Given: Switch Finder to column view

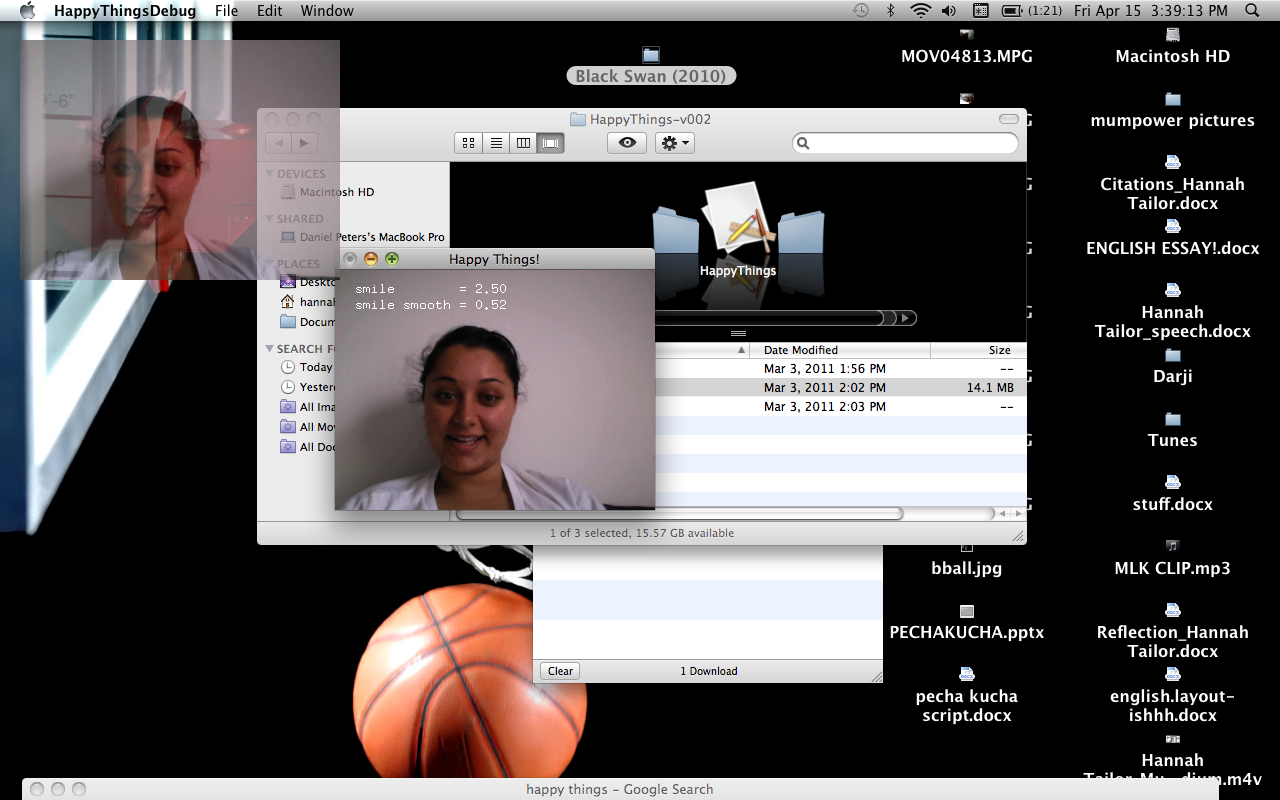Looking at the screenshot, I should [x=523, y=143].
